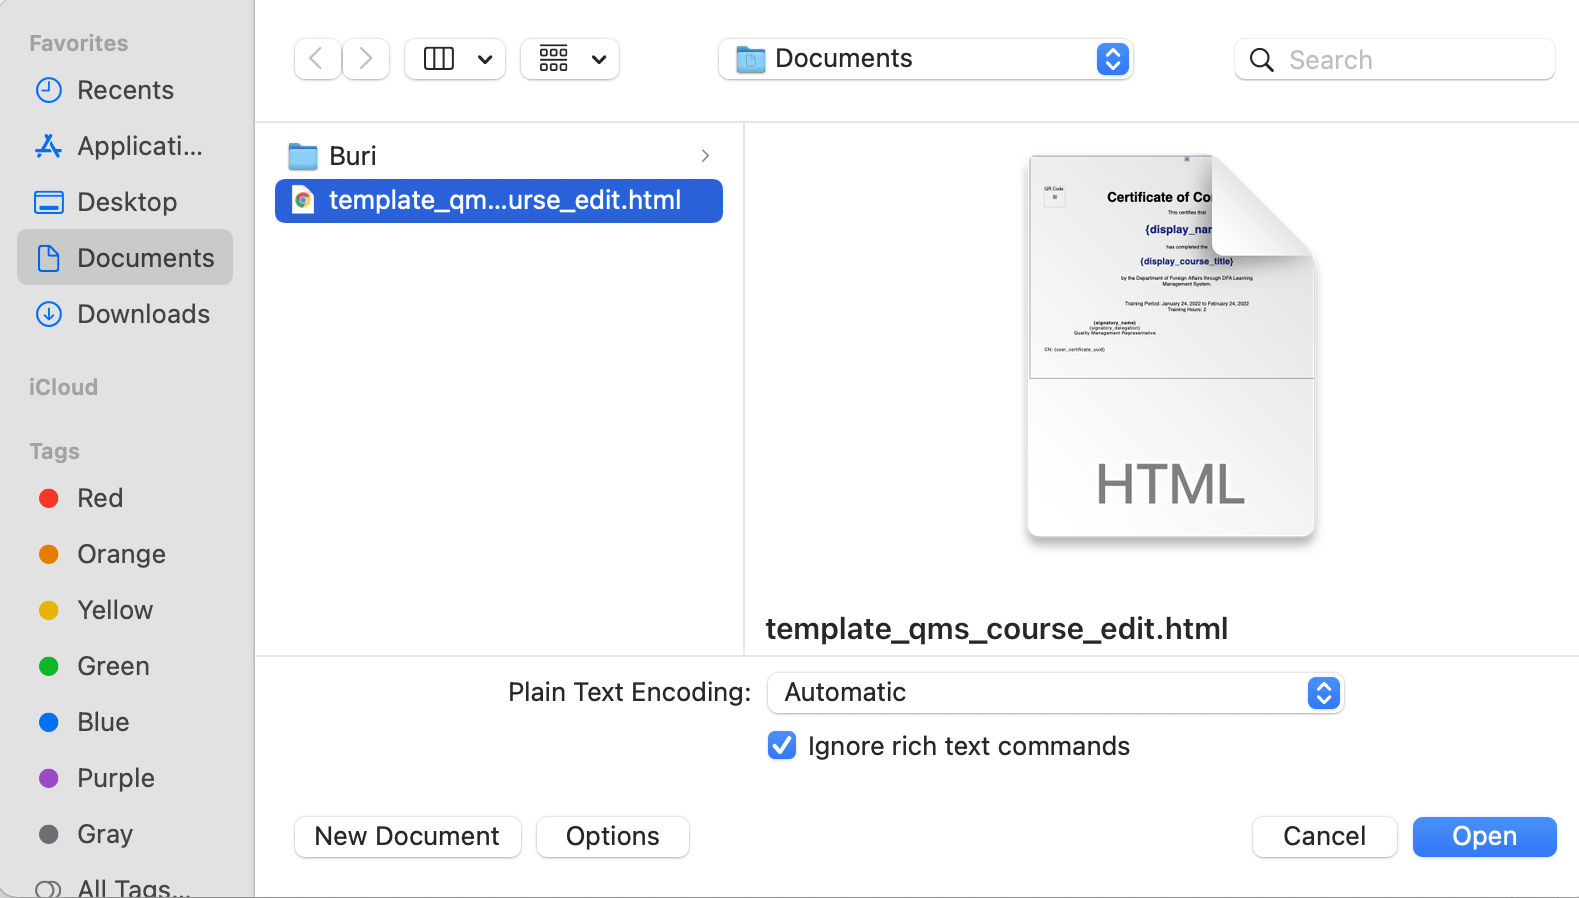
Task: Click the New Document button
Action: (407, 837)
